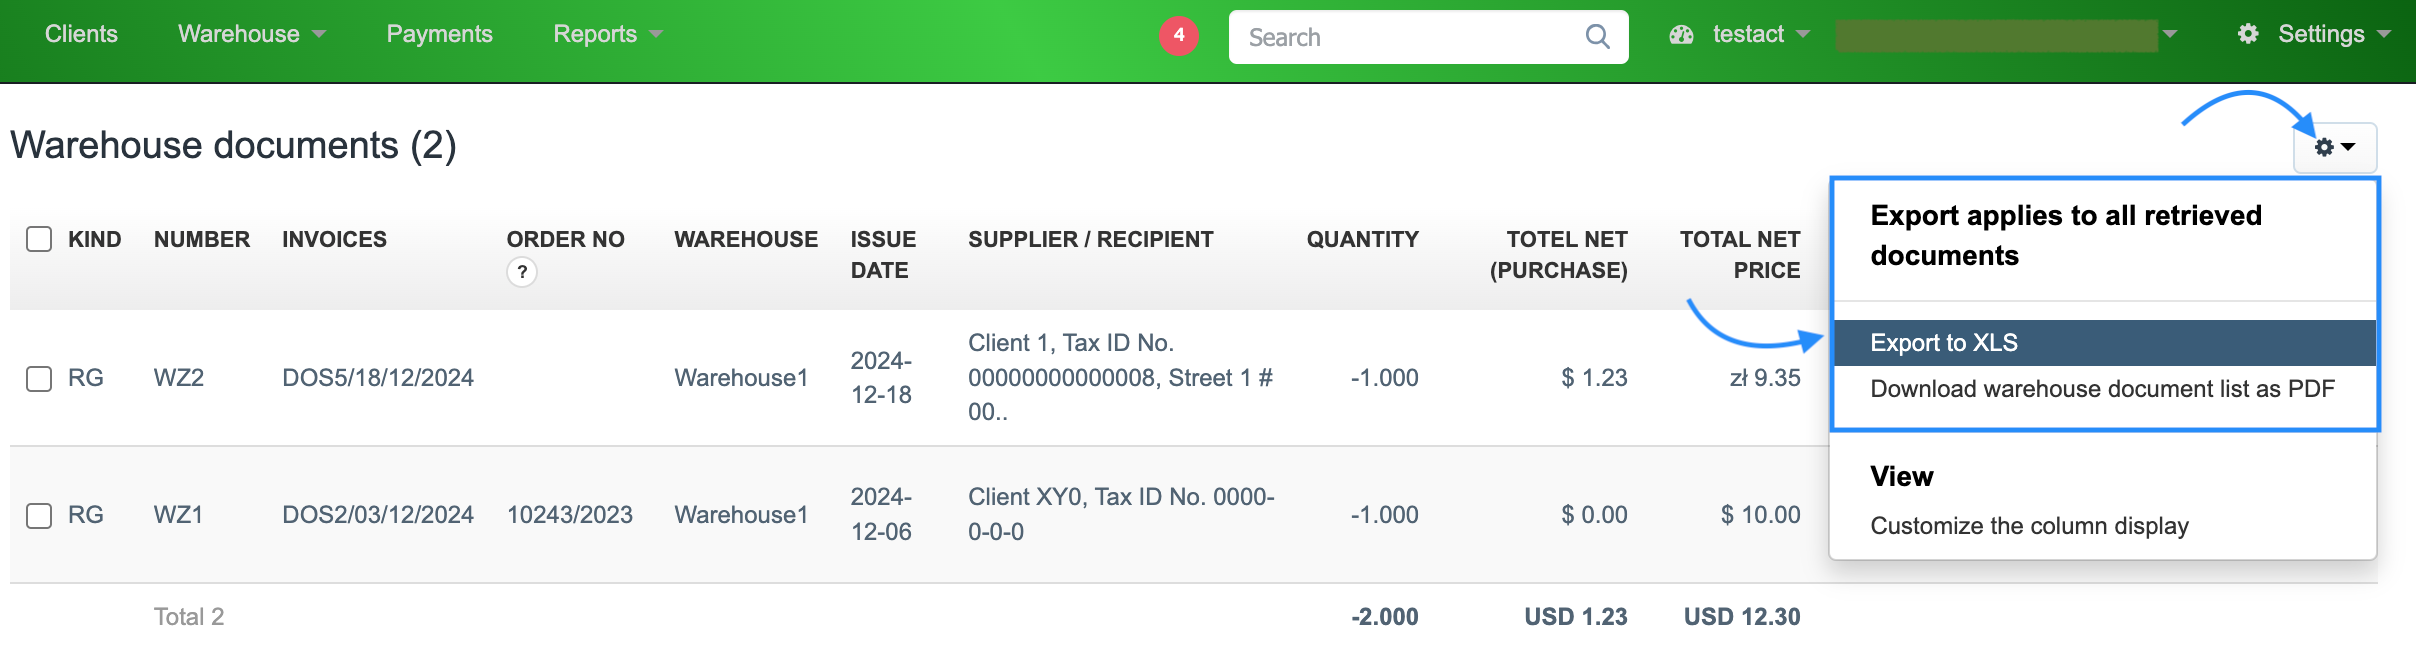Choose Download warehouse document list as PDF
The height and width of the screenshot is (658, 2416).
(2102, 389)
